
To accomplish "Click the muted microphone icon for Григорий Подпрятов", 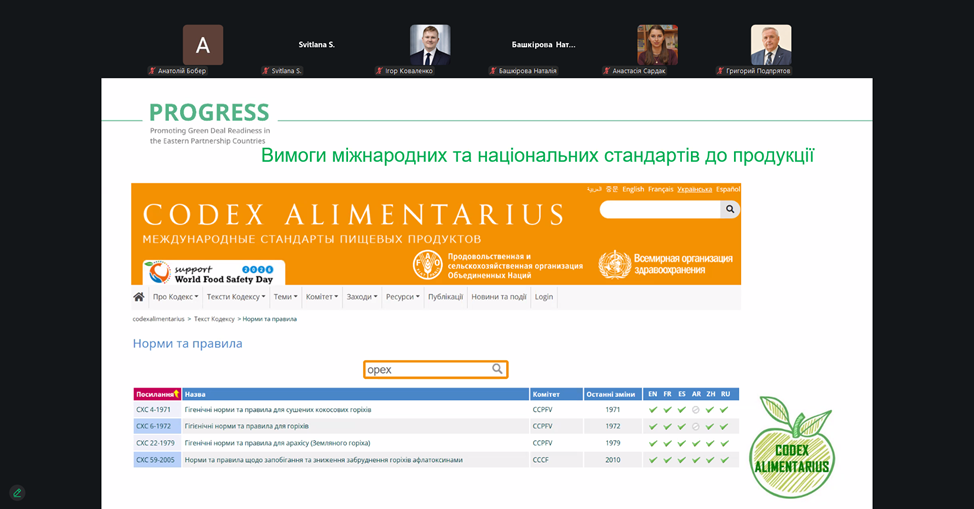I will 720,71.
